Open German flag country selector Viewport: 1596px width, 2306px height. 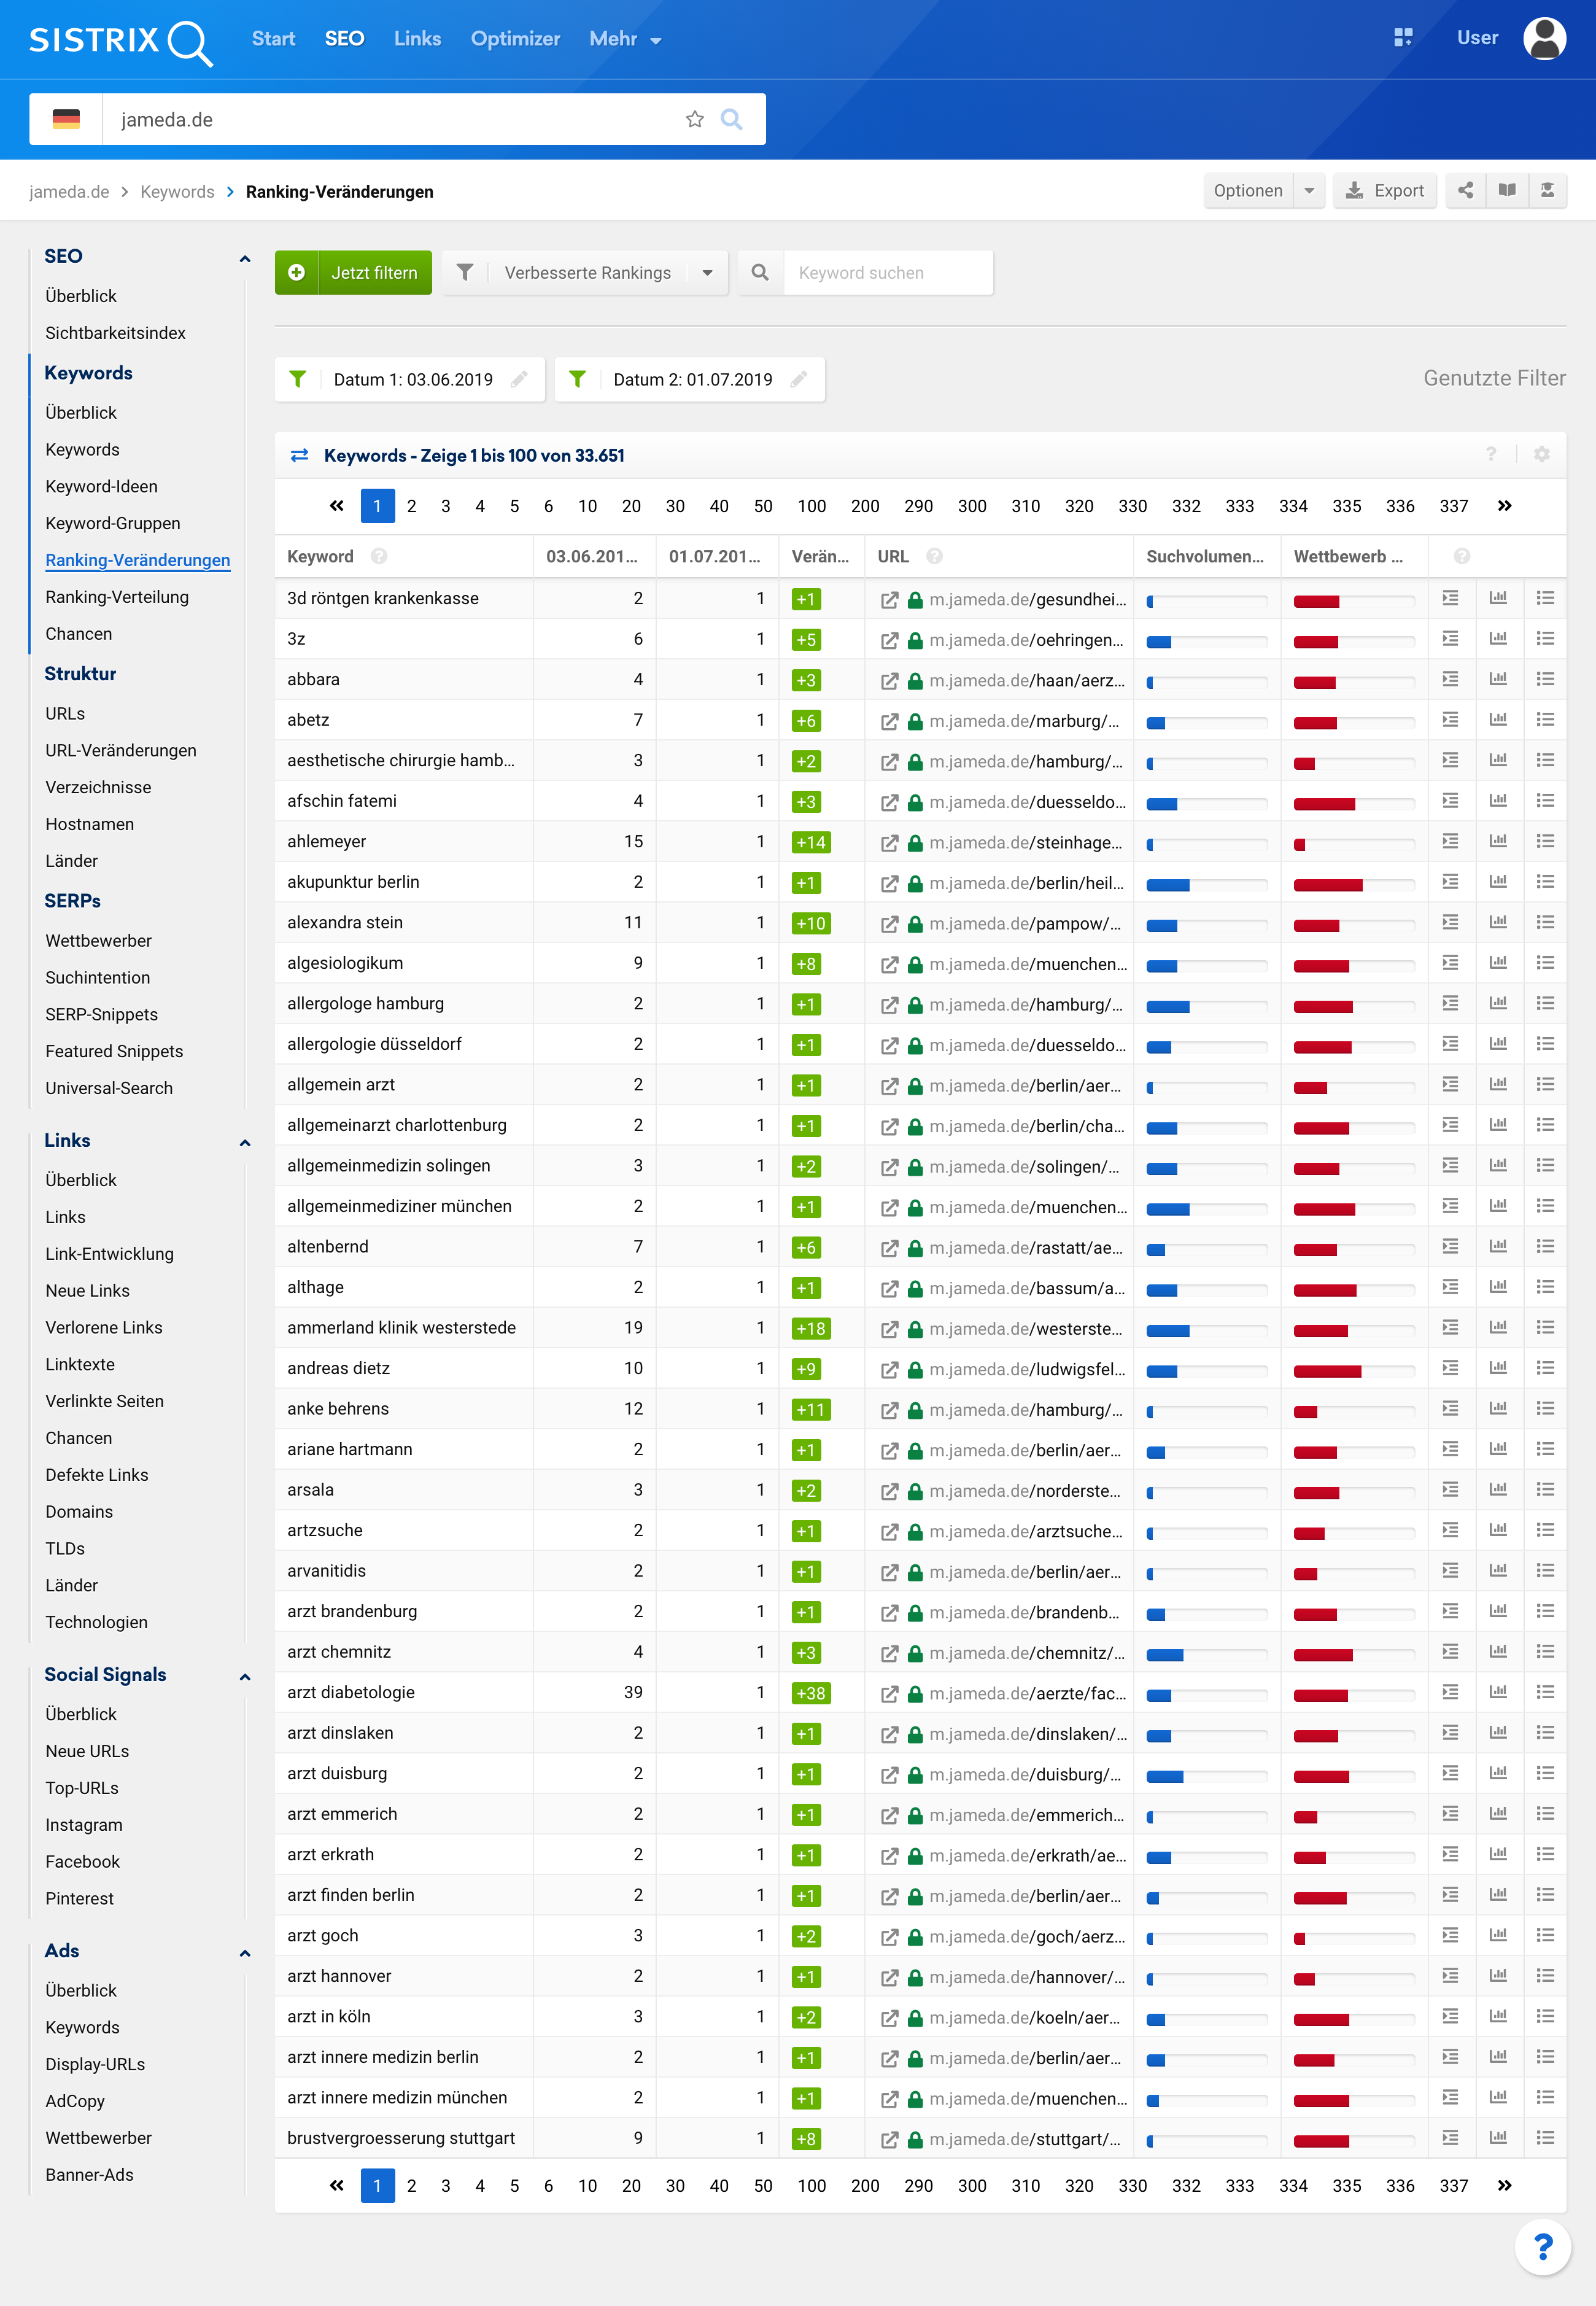pos(66,120)
